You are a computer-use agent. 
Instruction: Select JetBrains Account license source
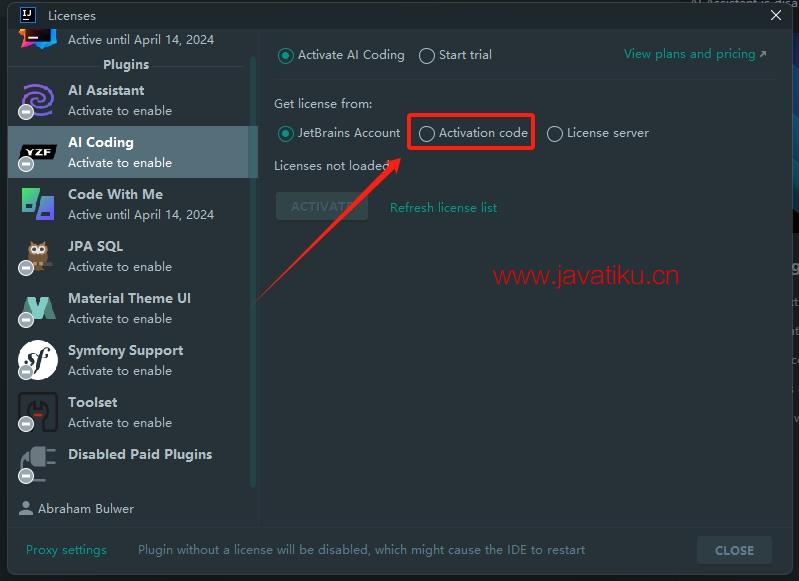339,133
